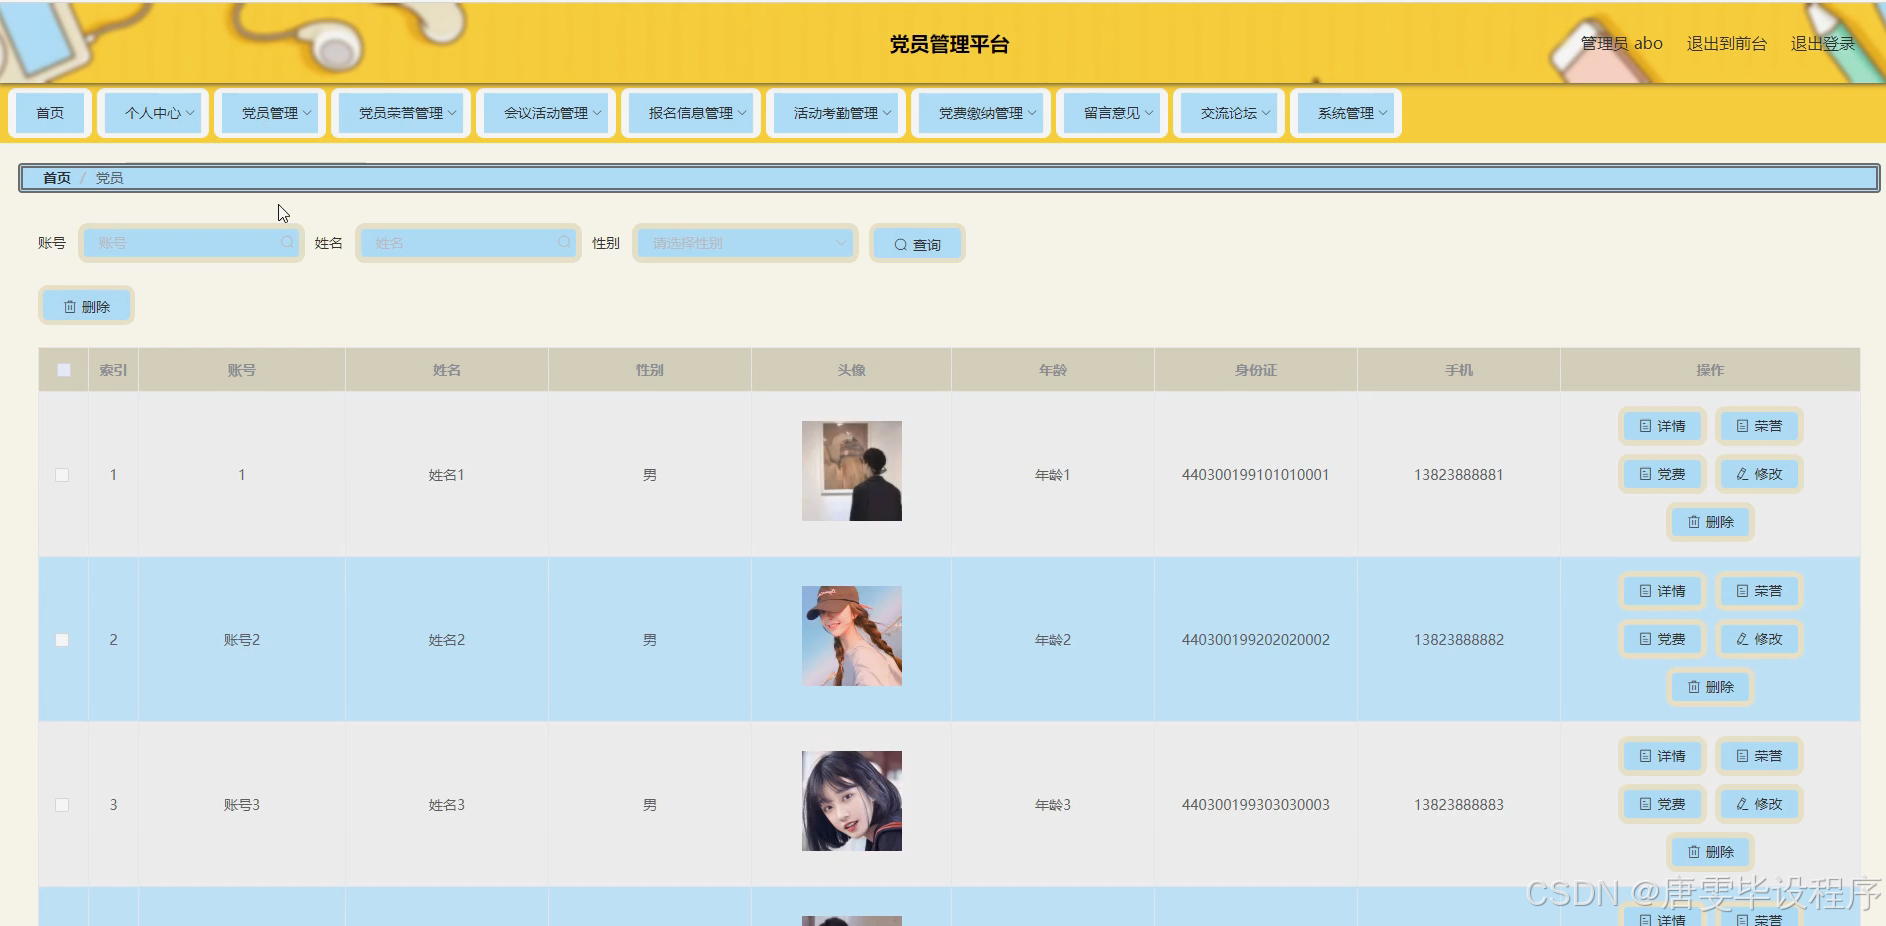Screen dimensions: 1886x926
Task: Click the search icon in 账号 field
Action: (287, 242)
